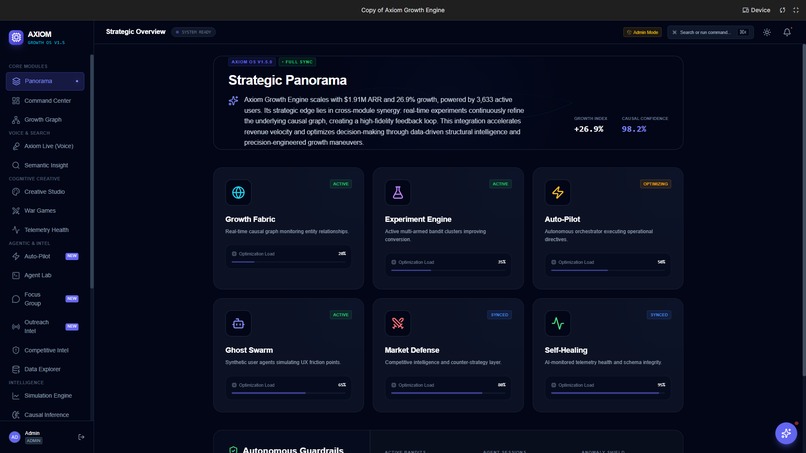This screenshot has height=453, width=806.
Task: Open Creative Studio in sidebar
Action: pyautogui.click(x=45, y=192)
